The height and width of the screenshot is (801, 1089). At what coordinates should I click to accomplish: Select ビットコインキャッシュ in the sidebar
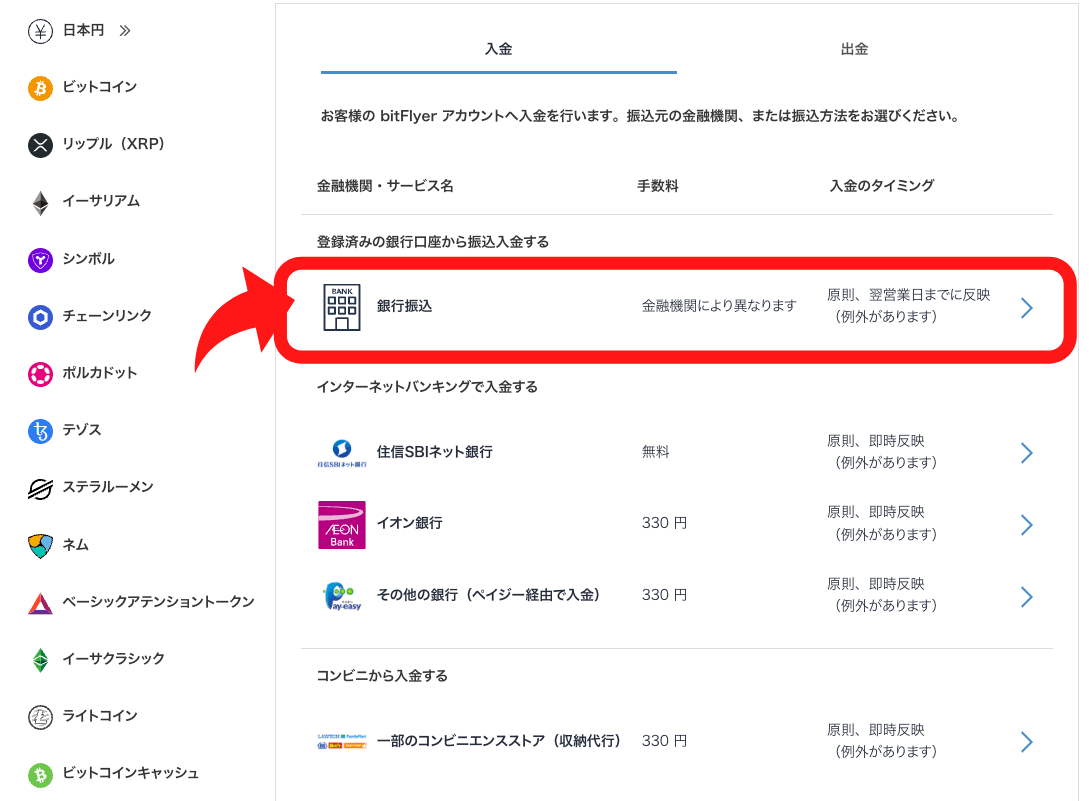(x=131, y=773)
